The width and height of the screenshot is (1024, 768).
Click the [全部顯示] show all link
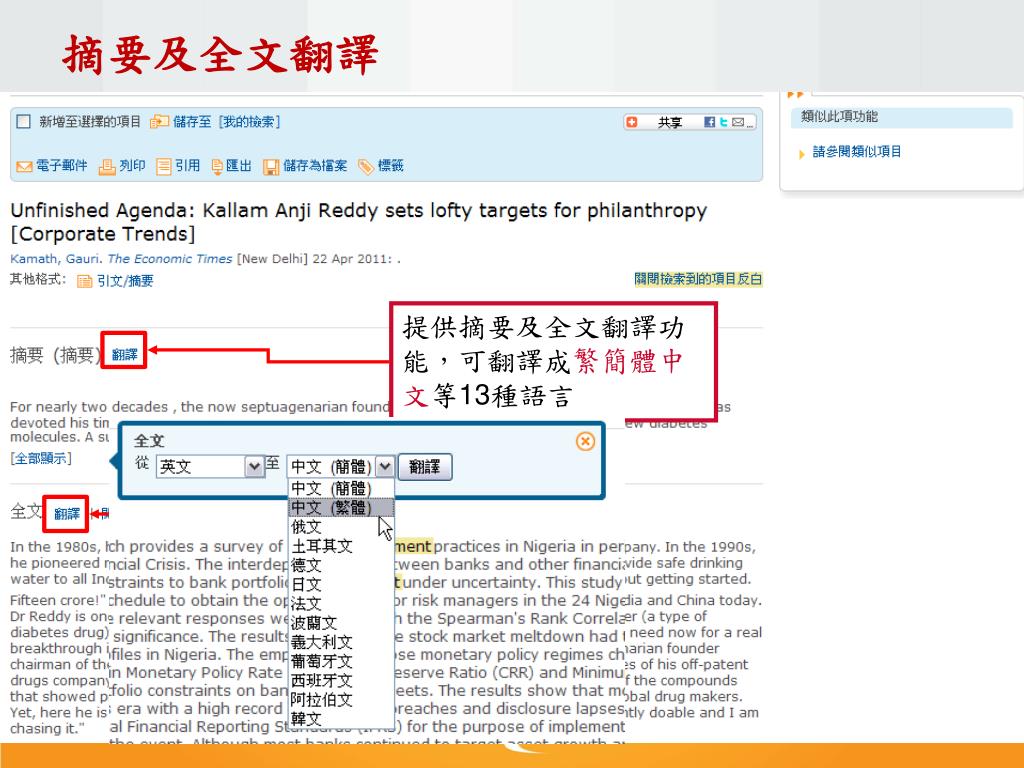coord(40,458)
